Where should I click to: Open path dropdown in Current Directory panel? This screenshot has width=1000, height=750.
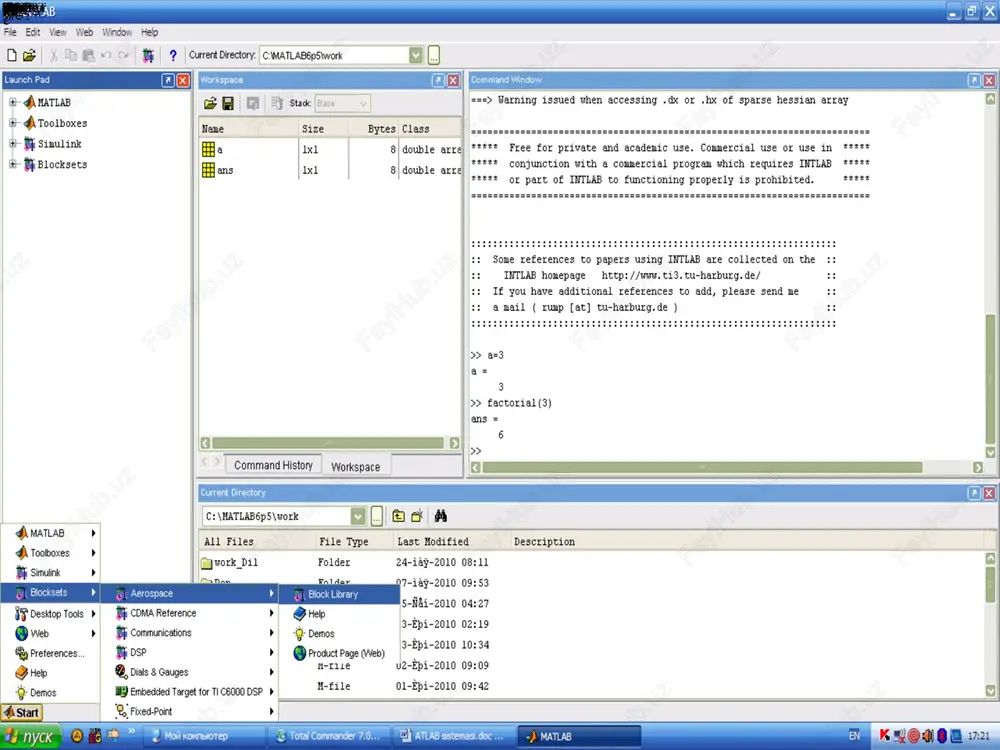(358, 516)
